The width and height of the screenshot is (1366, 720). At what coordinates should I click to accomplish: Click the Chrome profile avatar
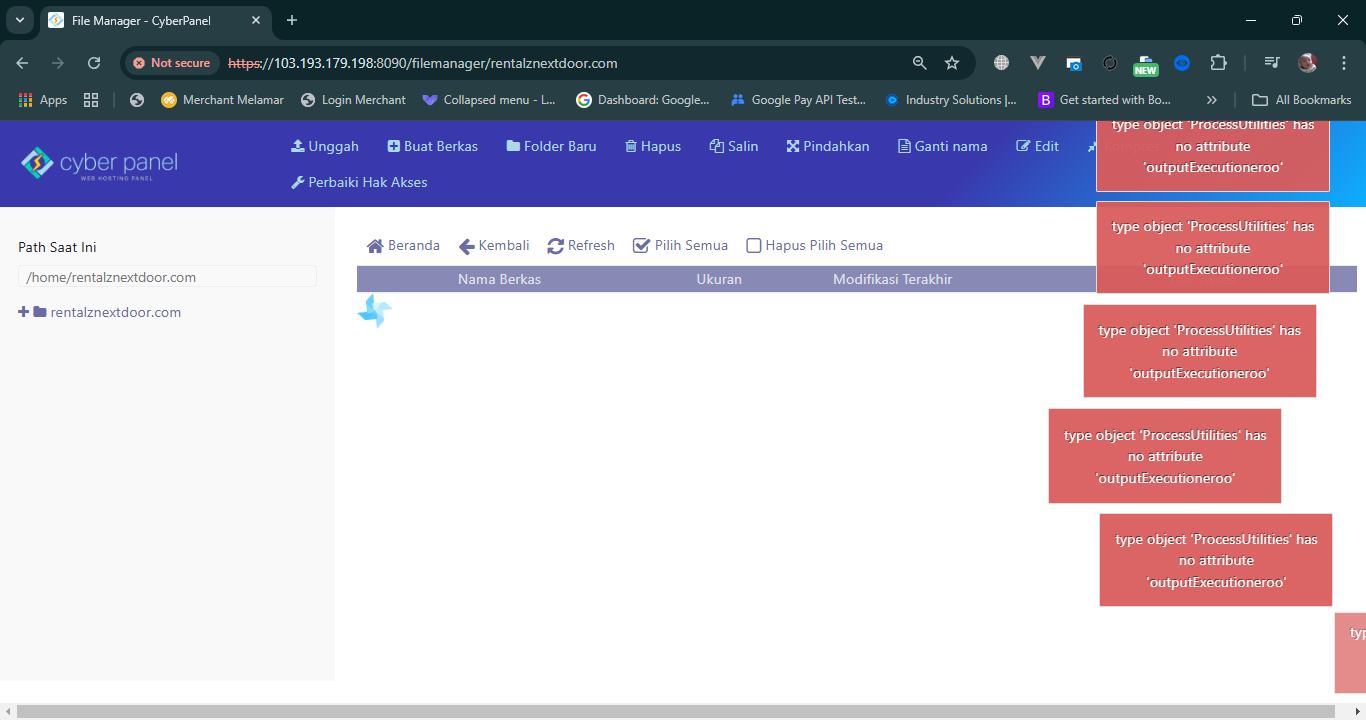1308,63
